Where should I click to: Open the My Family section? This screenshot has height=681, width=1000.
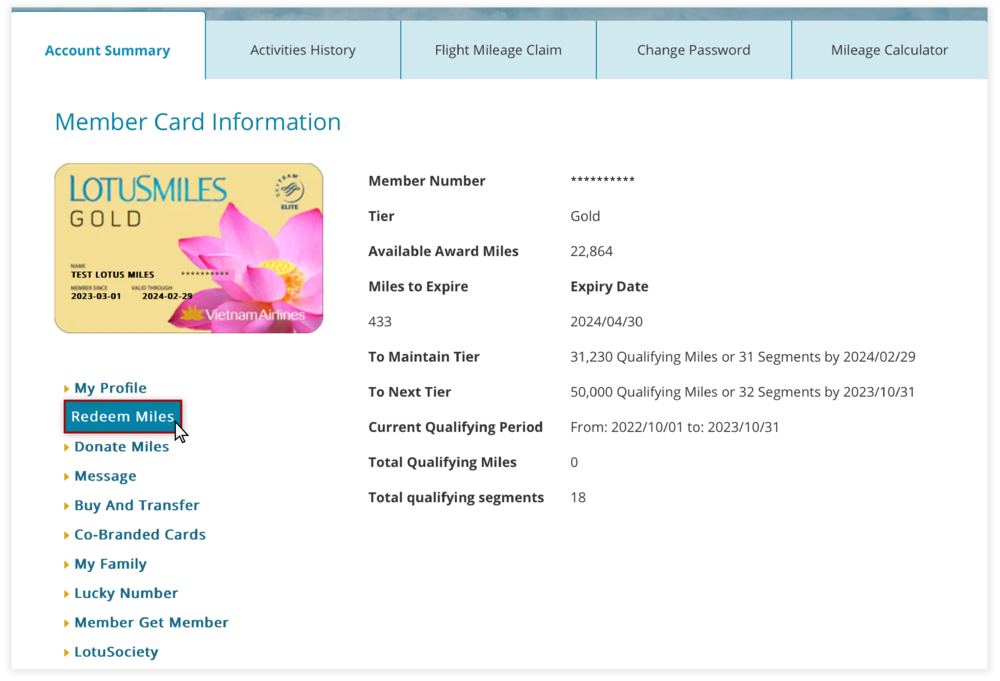[110, 563]
